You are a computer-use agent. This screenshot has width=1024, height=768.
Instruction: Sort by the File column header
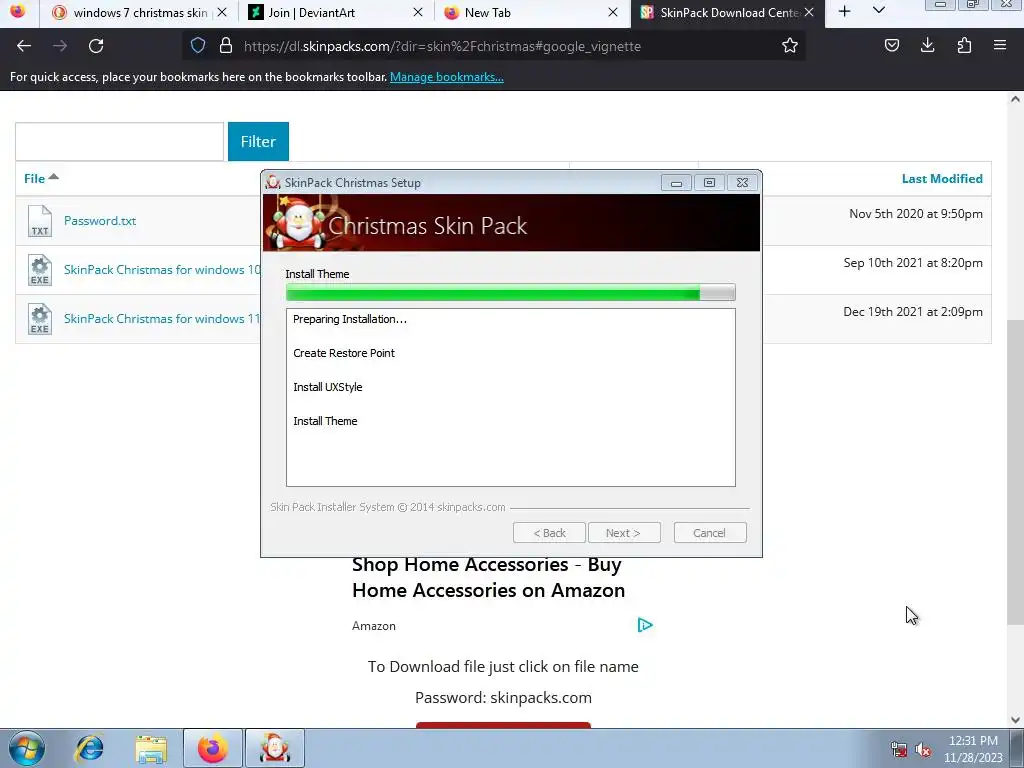coord(40,178)
